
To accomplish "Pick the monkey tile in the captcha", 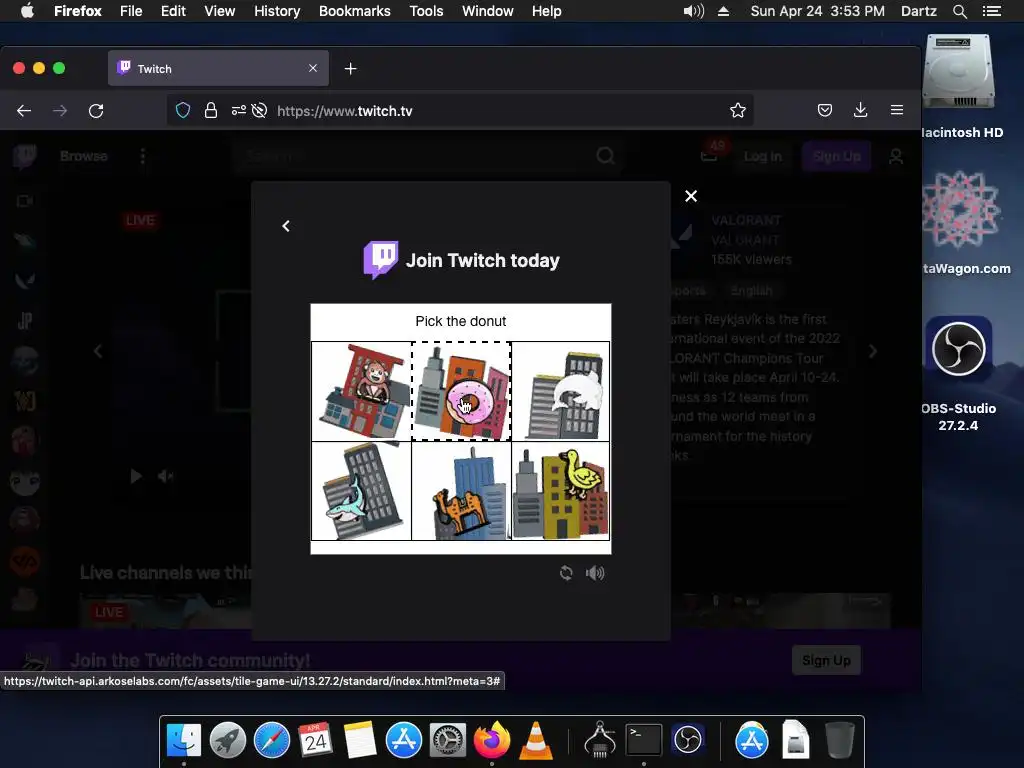I will point(361,391).
